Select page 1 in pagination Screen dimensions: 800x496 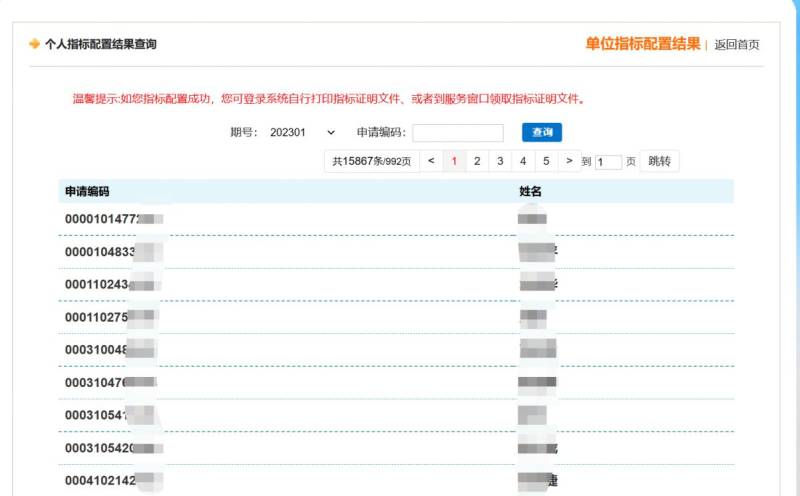click(454, 161)
